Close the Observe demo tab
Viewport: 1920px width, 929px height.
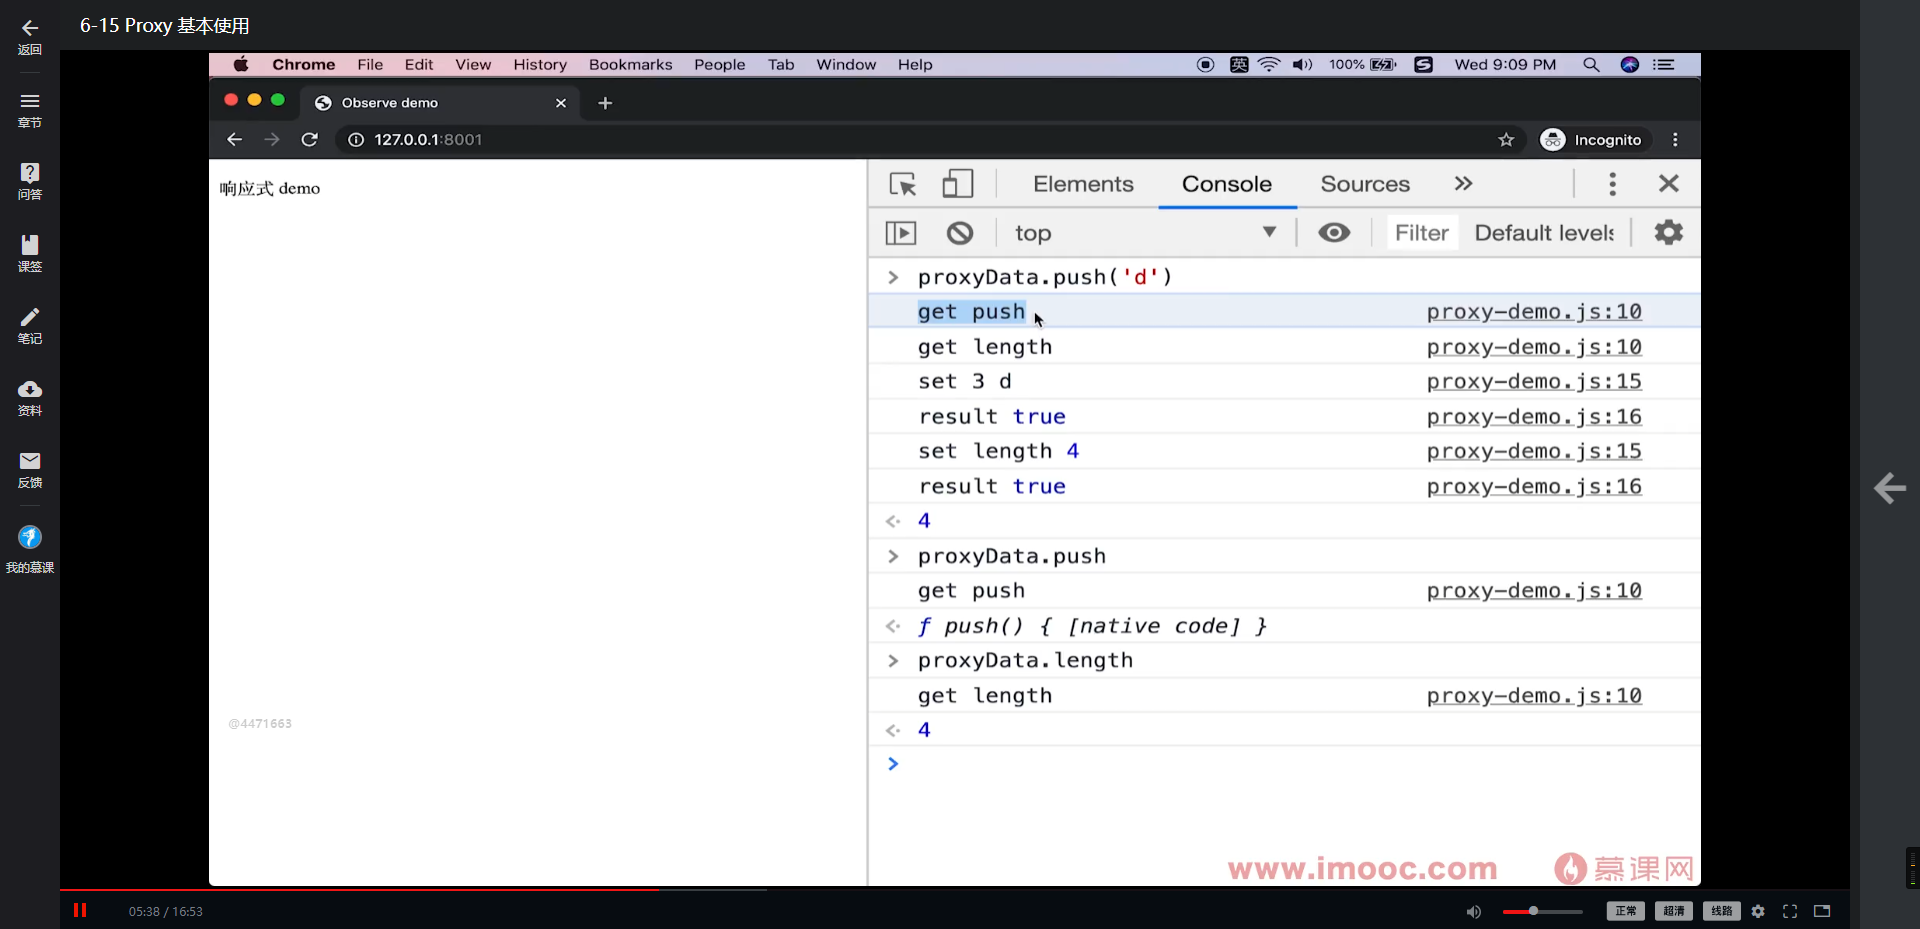(561, 103)
